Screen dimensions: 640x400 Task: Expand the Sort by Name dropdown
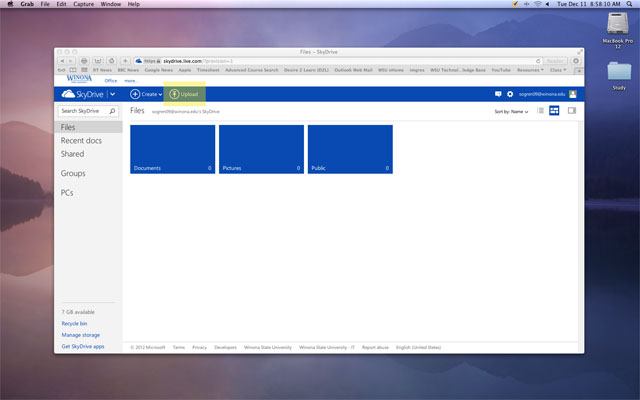(511, 111)
